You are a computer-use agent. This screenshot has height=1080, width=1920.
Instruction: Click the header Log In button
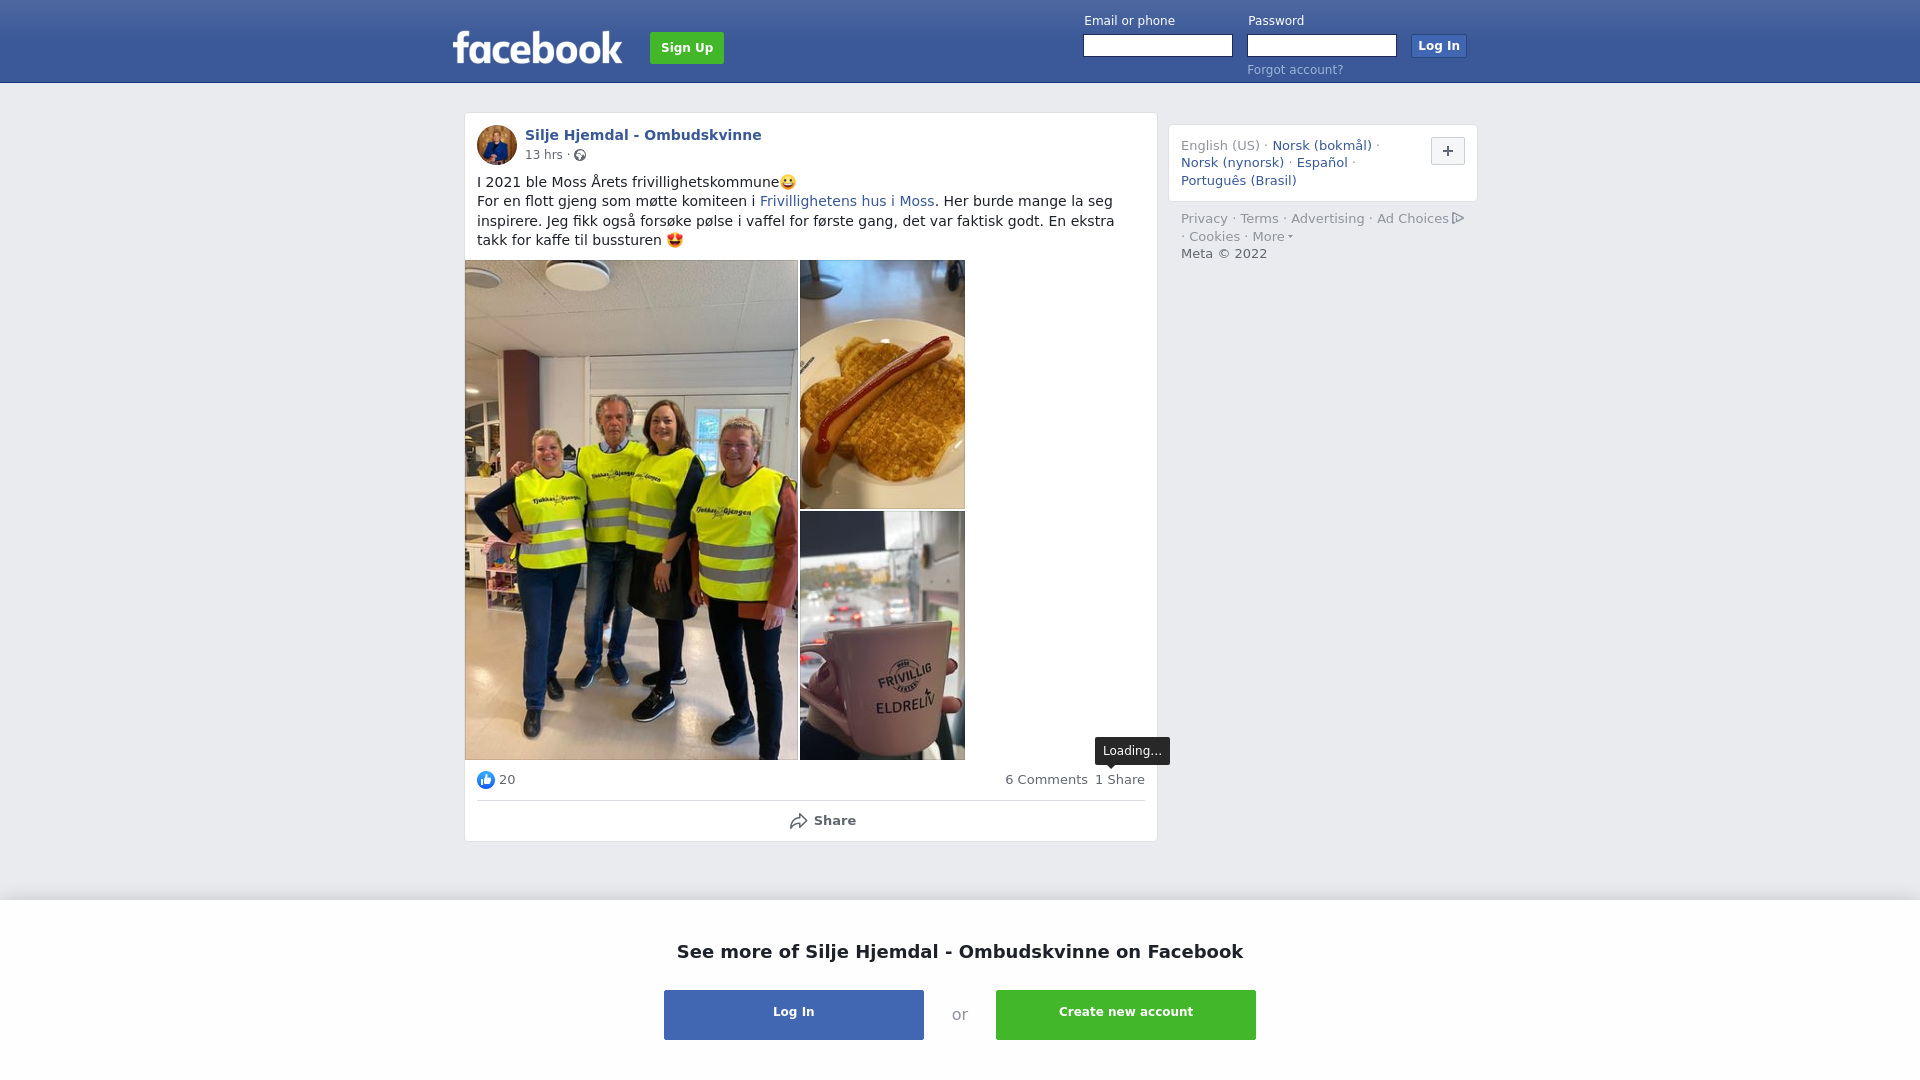pyautogui.click(x=1439, y=46)
